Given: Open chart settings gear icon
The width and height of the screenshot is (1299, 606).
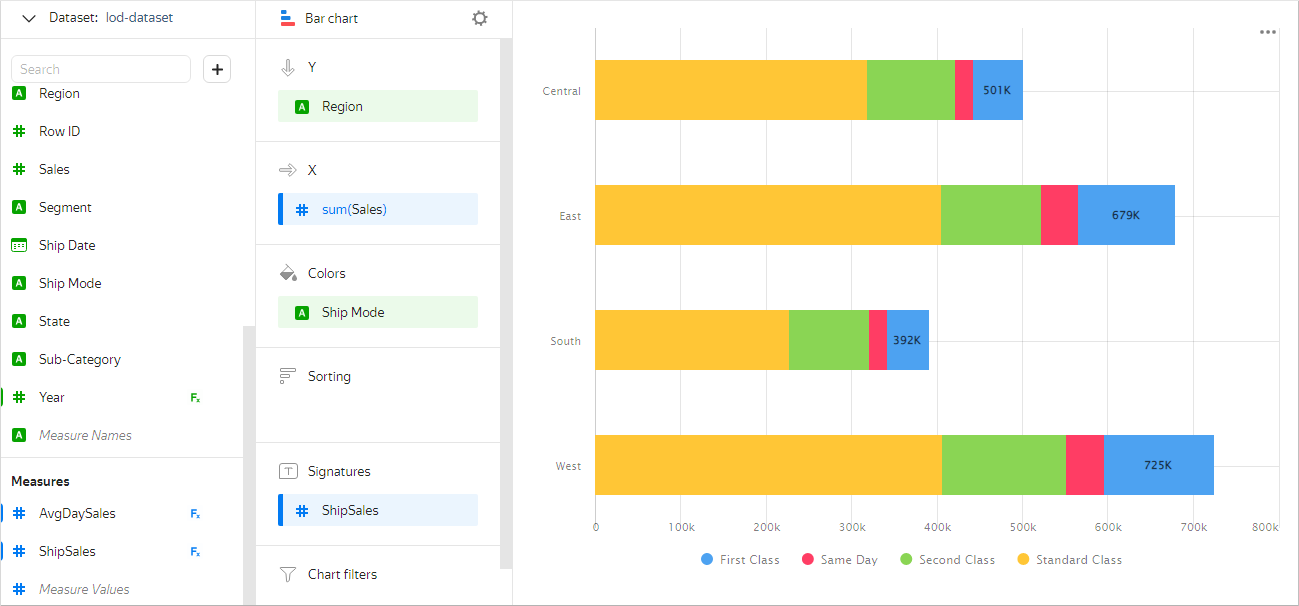Looking at the screenshot, I should [x=480, y=18].
